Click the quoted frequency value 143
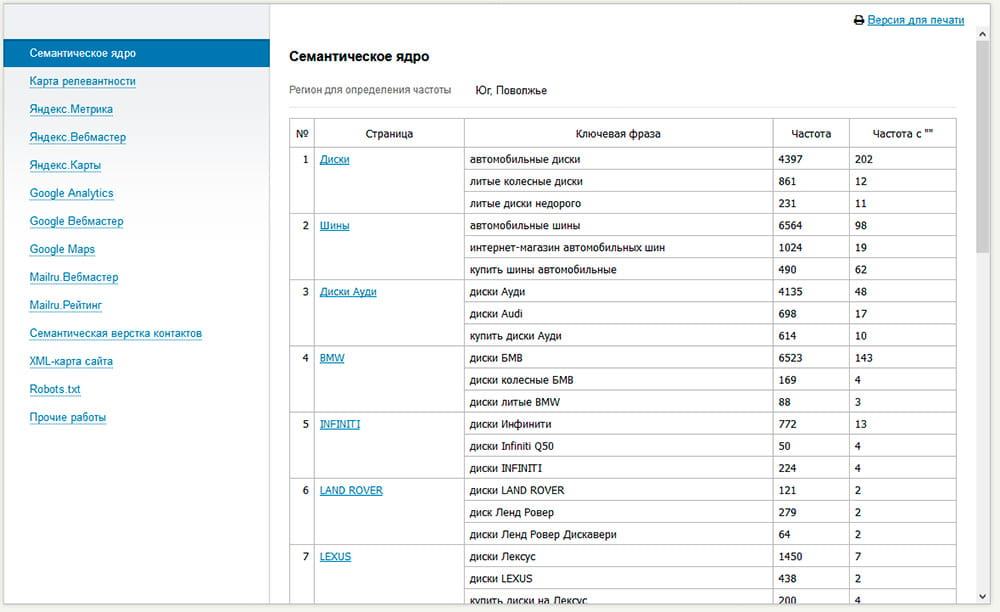 tap(864, 358)
